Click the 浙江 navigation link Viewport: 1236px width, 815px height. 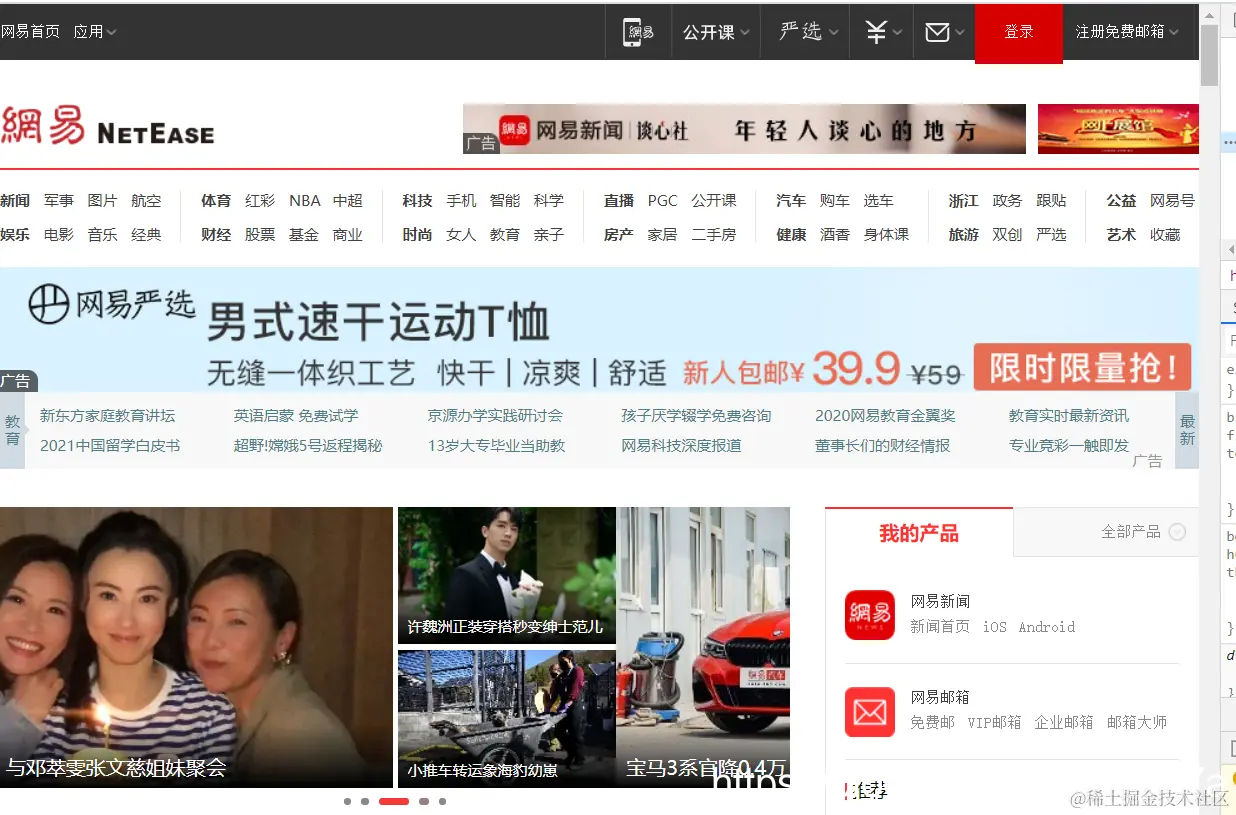(963, 201)
